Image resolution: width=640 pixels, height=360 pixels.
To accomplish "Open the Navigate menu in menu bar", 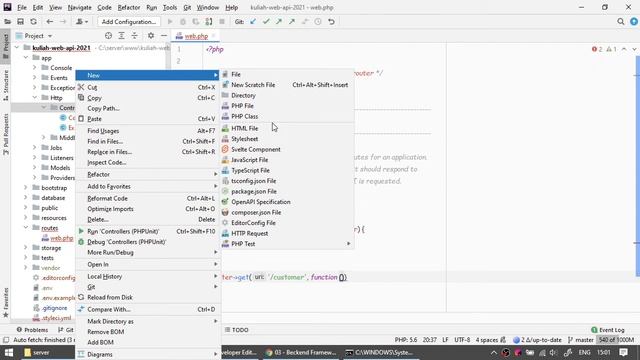I will (80, 7).
